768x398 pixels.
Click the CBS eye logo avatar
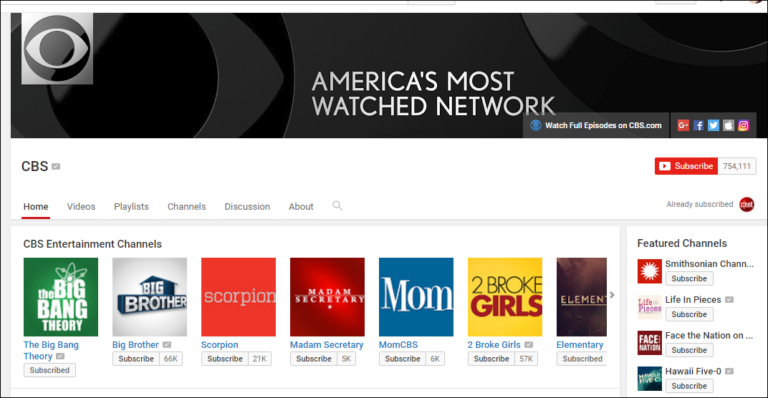click(57, 48)
